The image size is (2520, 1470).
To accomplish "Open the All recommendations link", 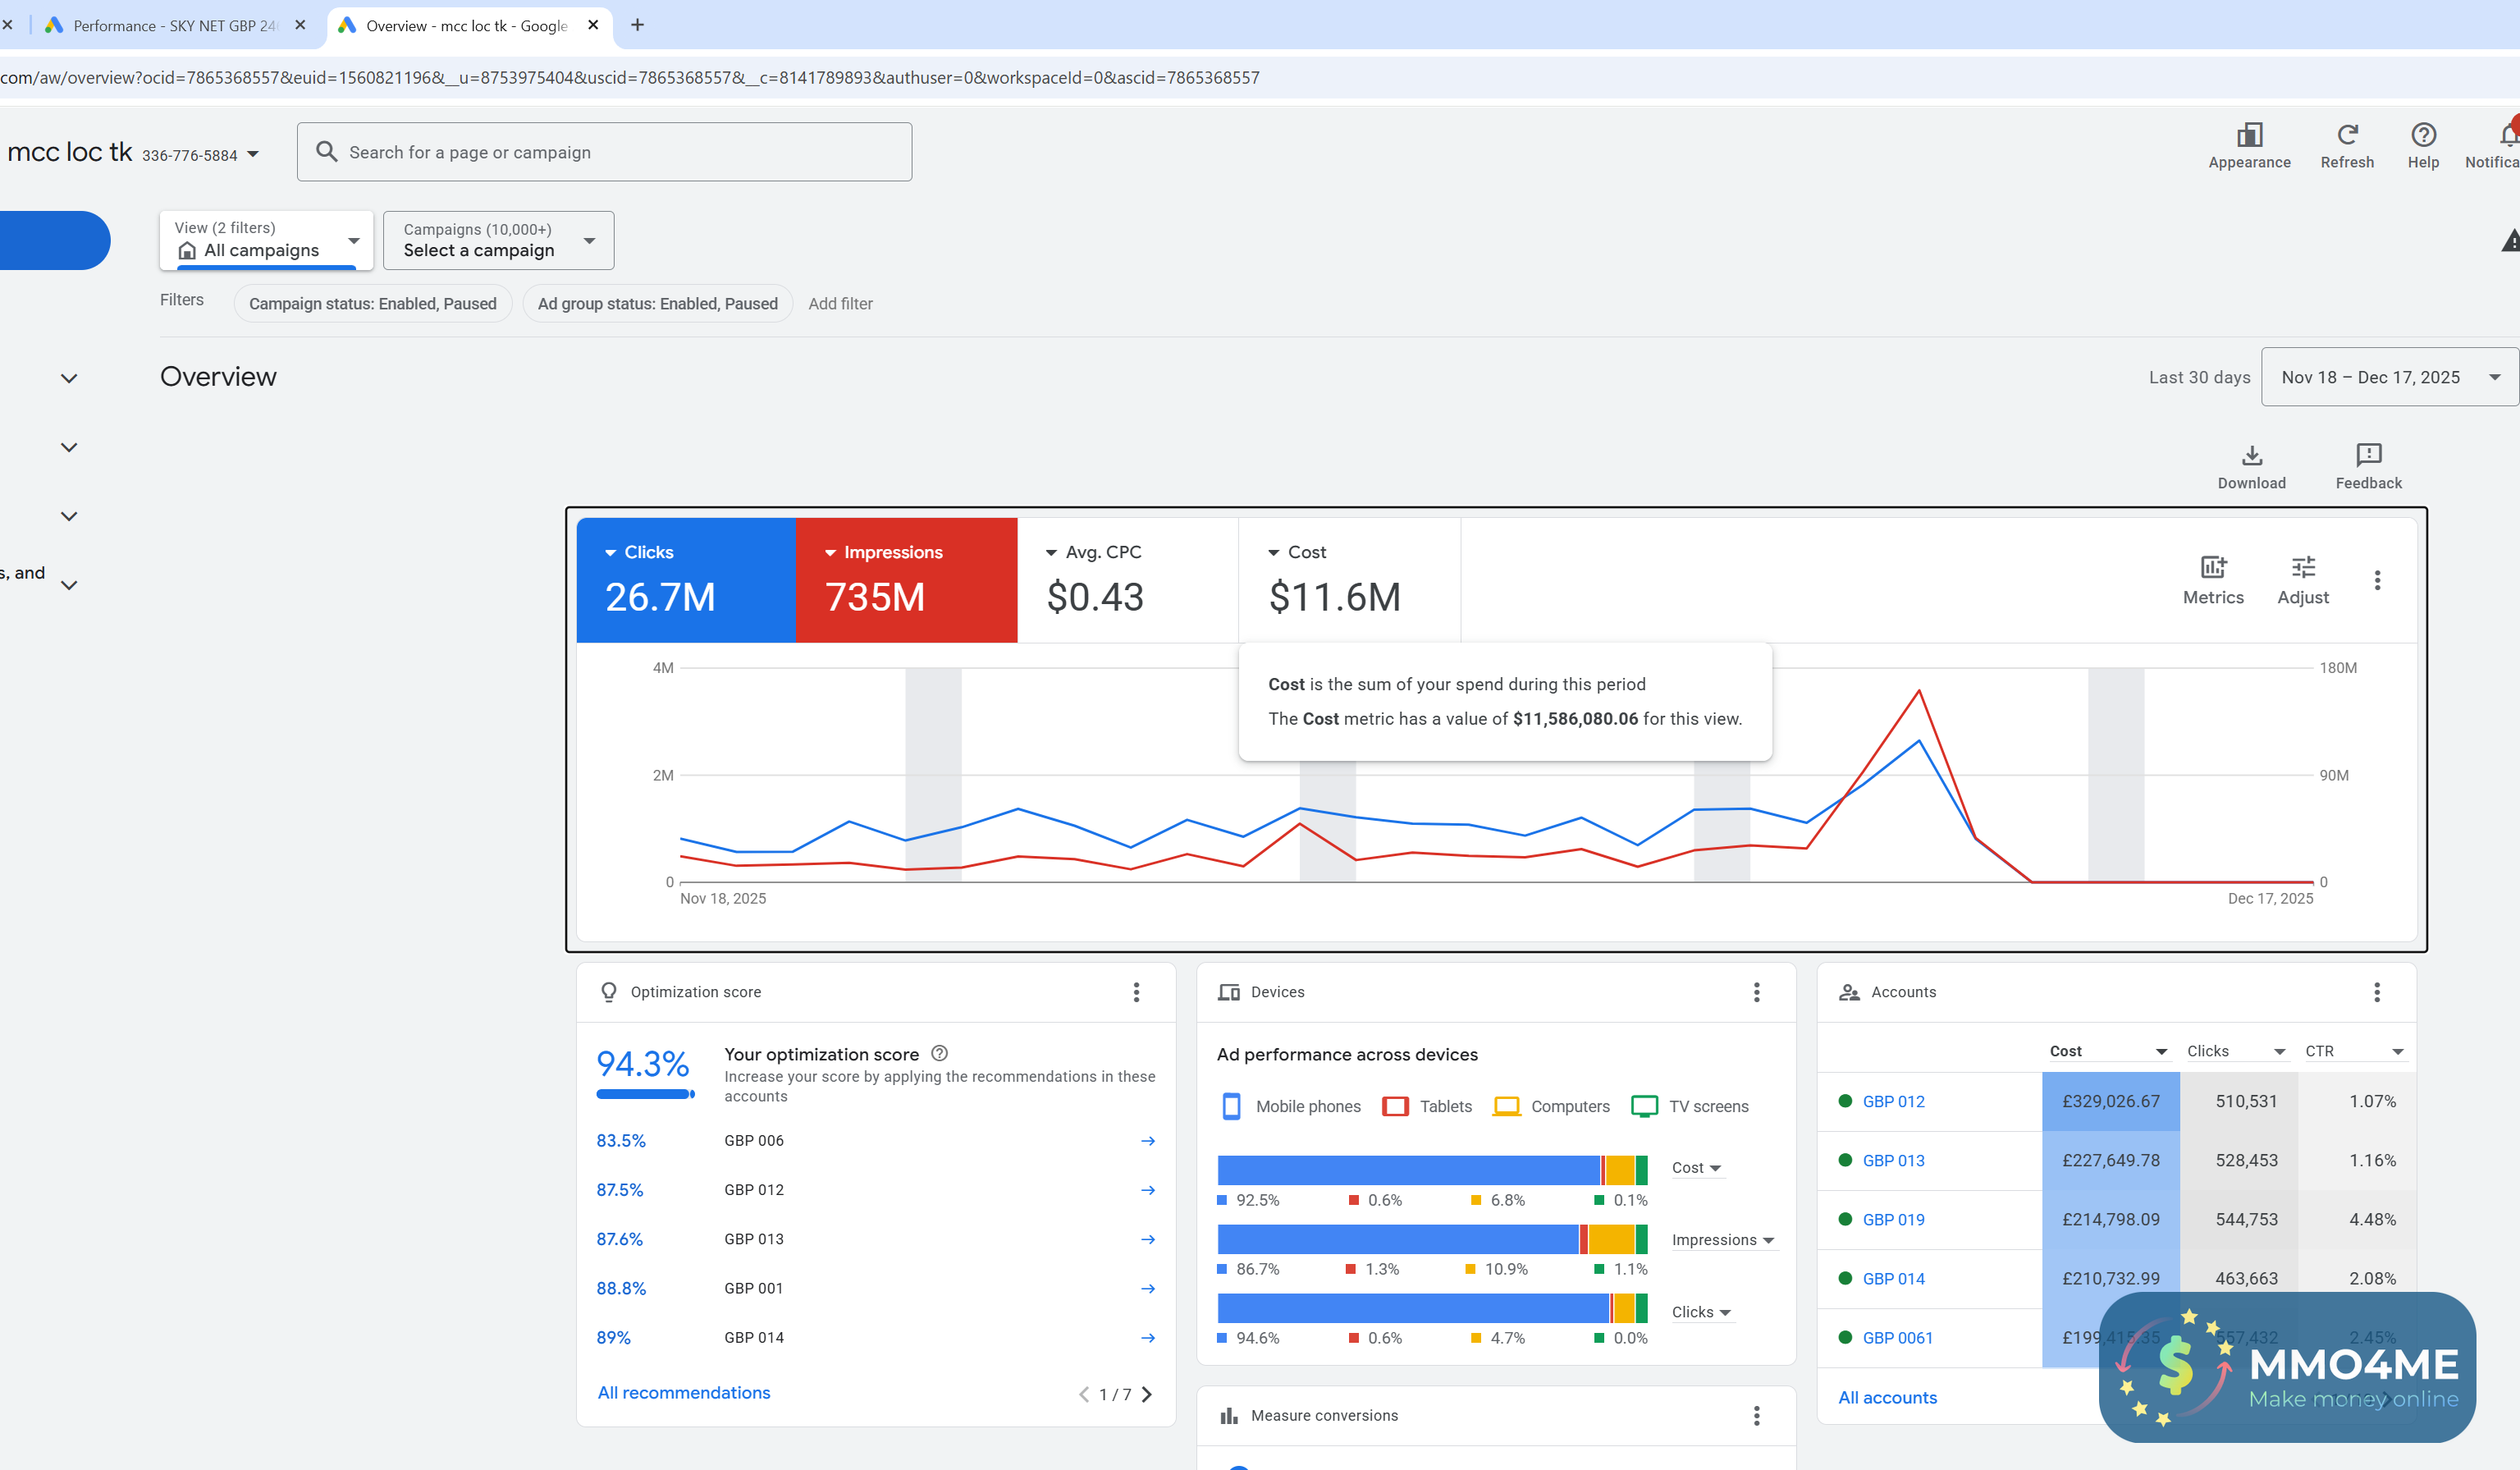I will click(684, 1393).
